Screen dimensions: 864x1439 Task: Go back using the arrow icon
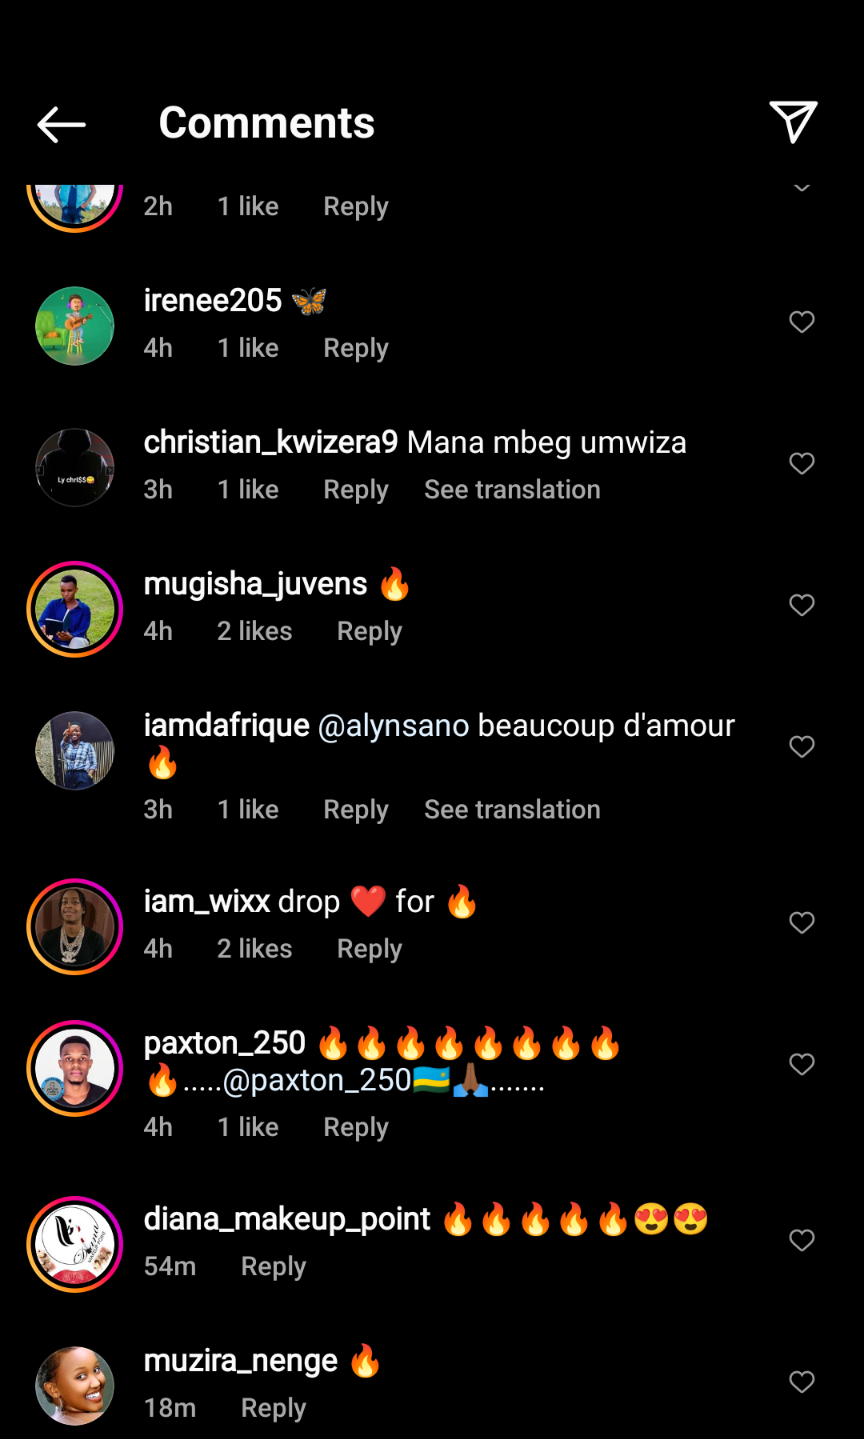click(61, 124)
